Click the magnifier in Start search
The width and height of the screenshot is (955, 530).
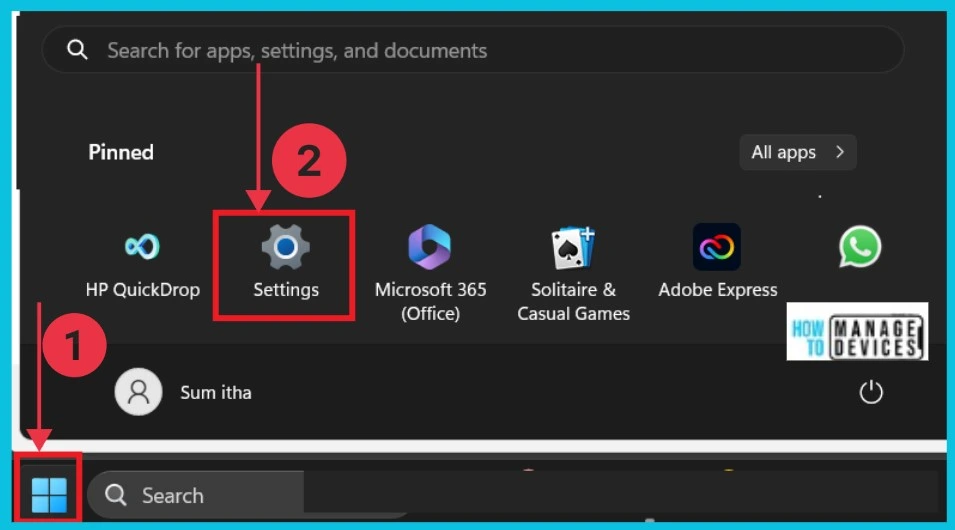click(x=77, y=49)
